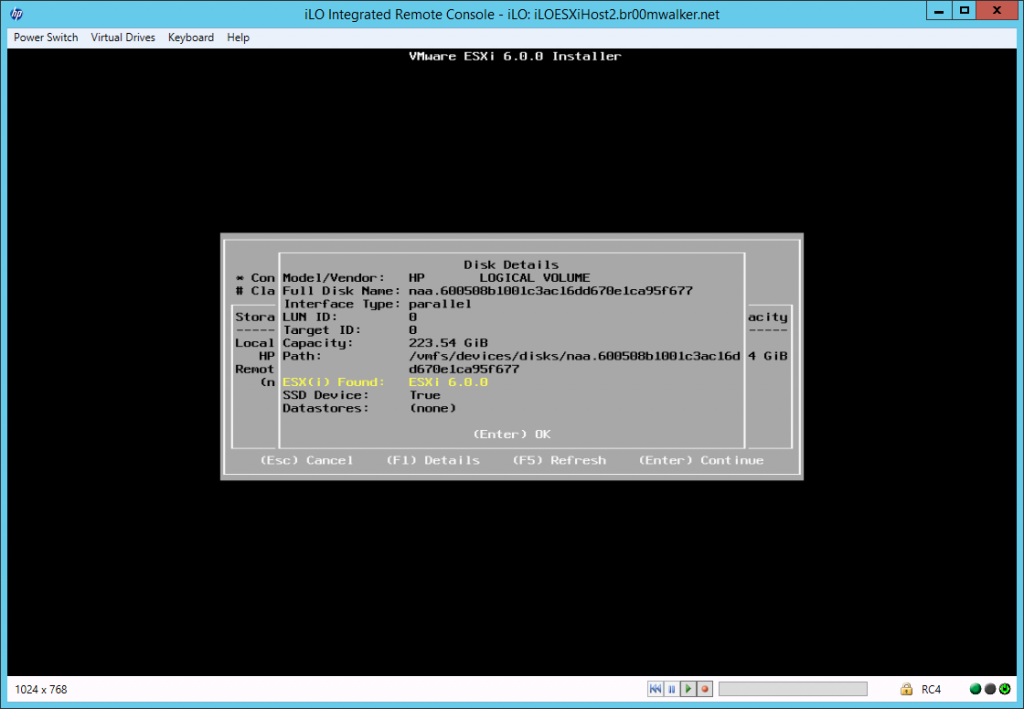Click the LUN ID label
The width and height of the screenshot is (1024, 709).
310,317
